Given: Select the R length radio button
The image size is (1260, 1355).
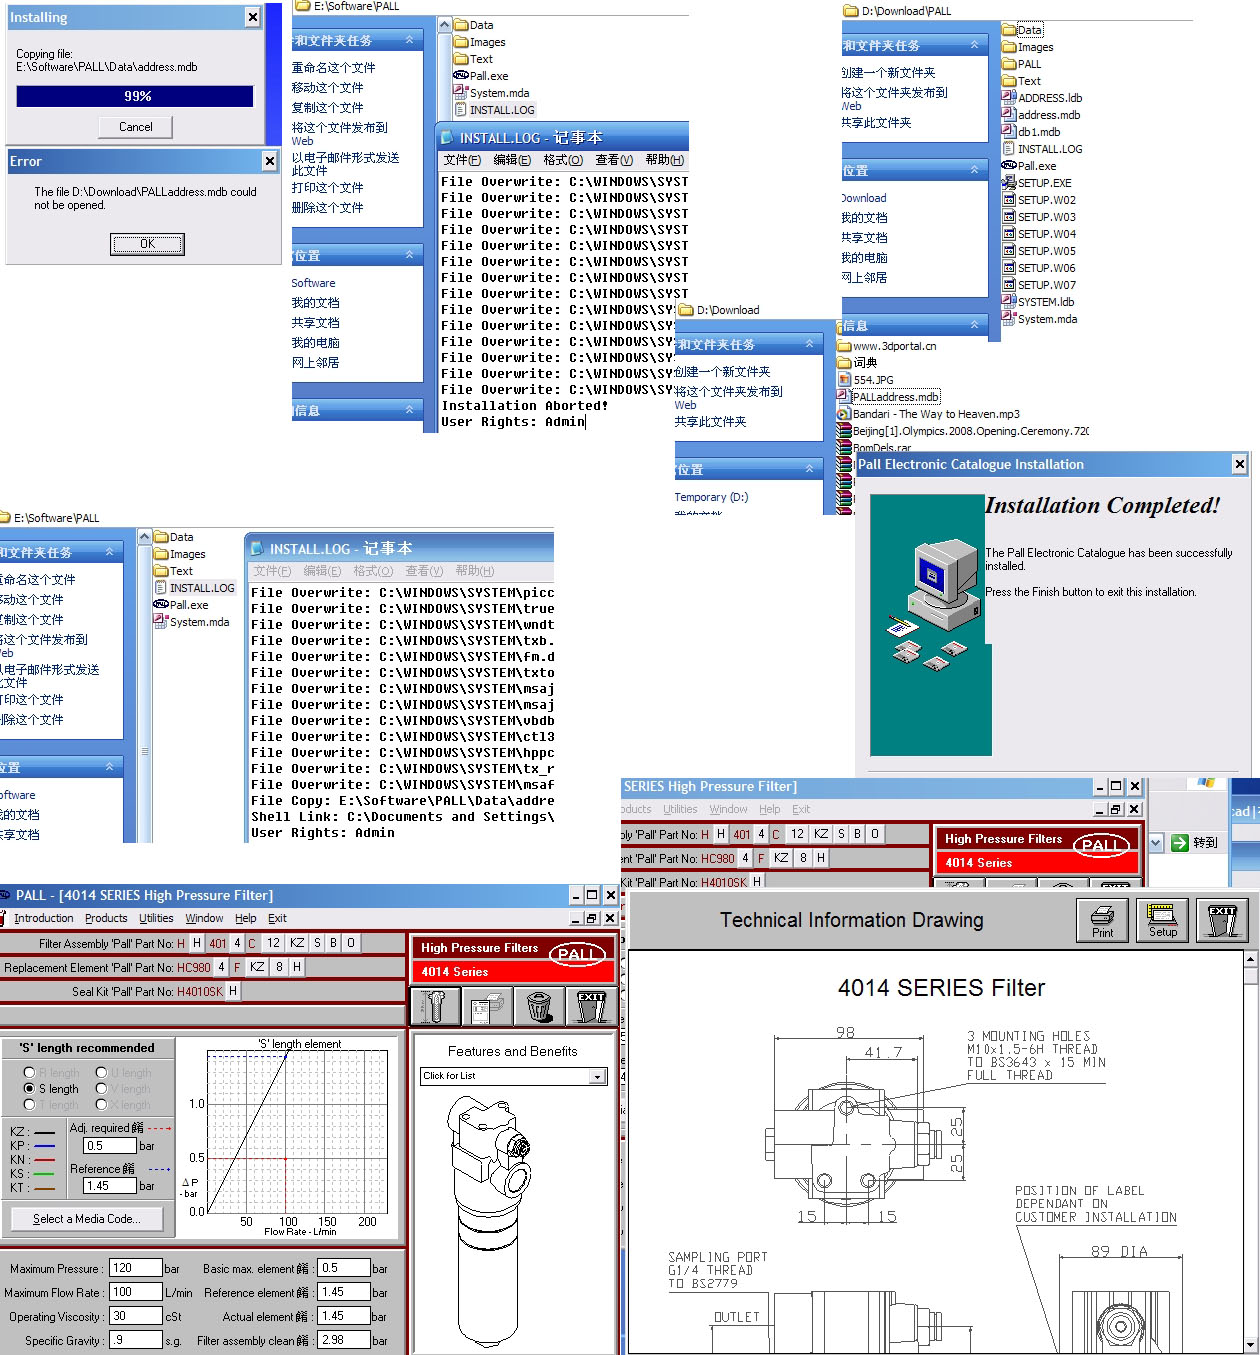Looking at the screenshot, I should tap(29, 1072).
